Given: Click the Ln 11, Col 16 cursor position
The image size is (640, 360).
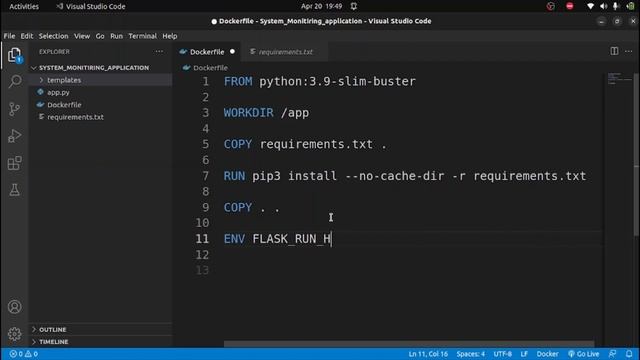Looking at the screenshot, I should point(428,354).
